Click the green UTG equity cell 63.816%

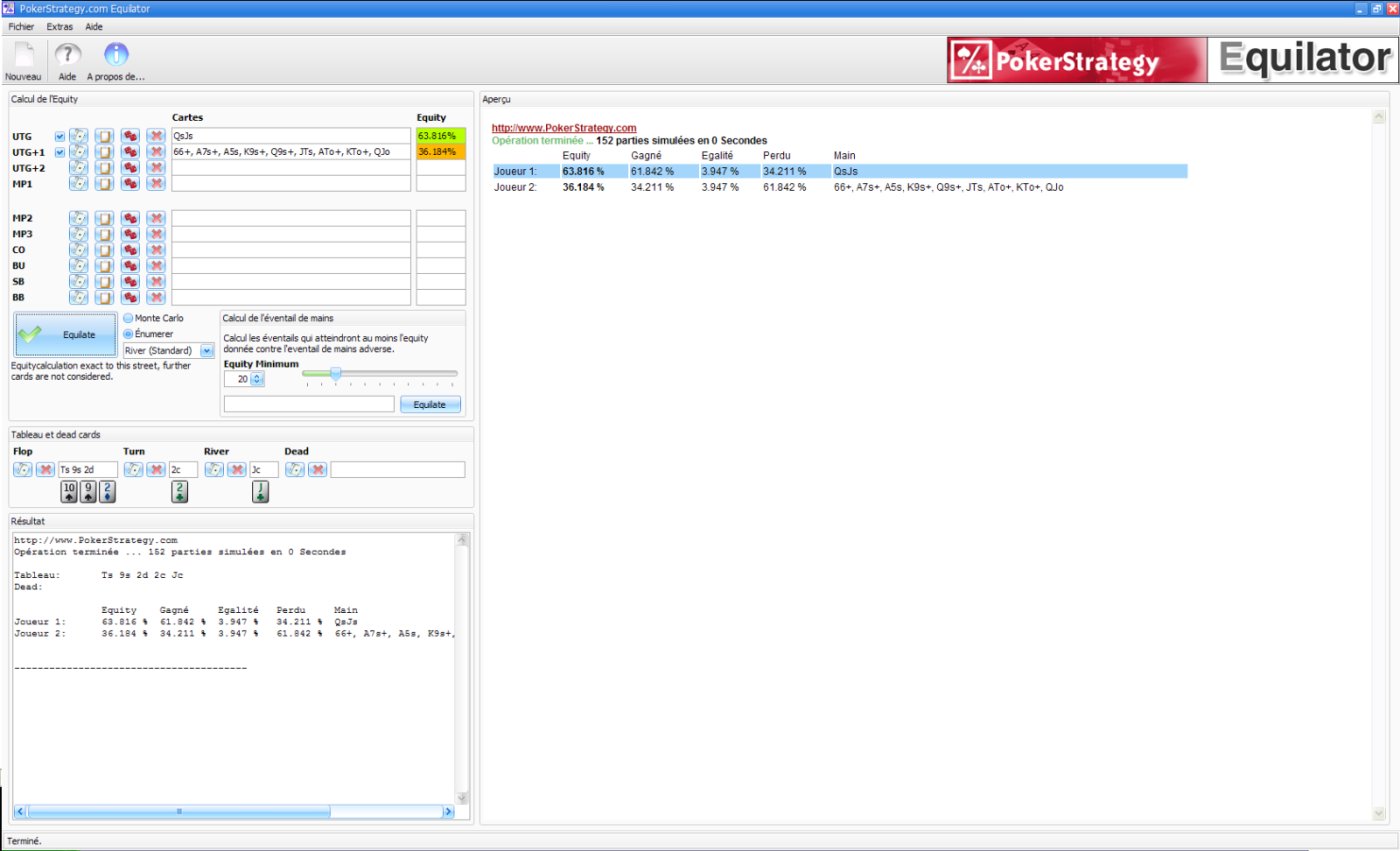tap(441, 136)
